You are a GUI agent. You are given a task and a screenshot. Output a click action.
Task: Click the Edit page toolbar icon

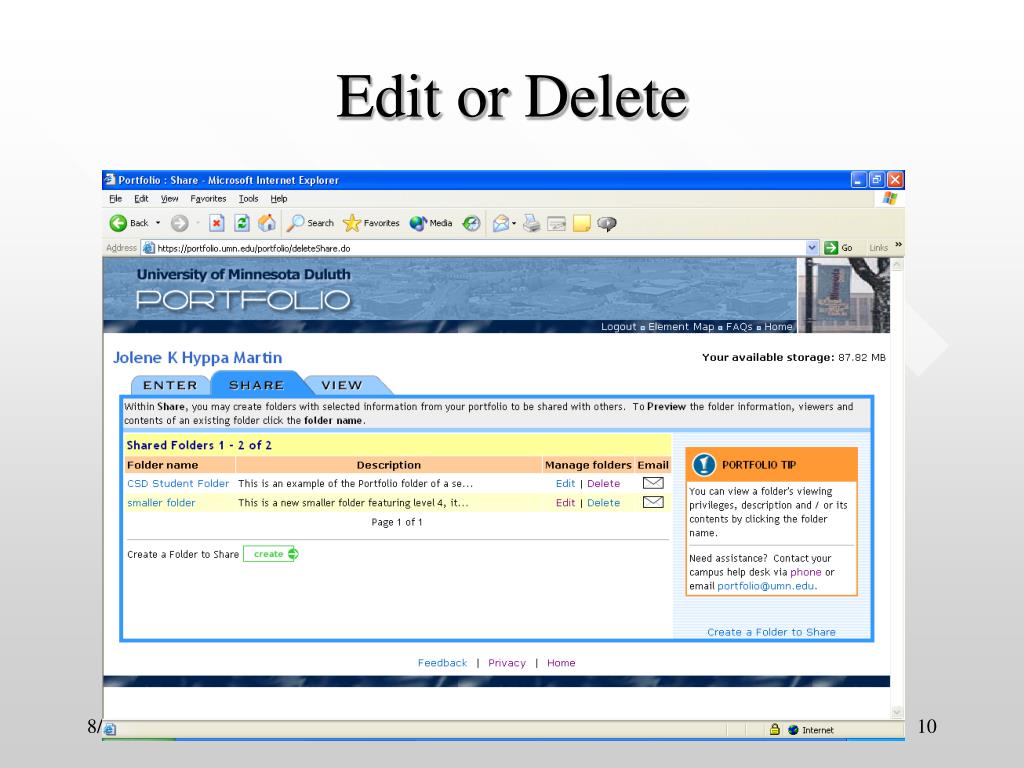pyautogui.click(x=556, y=224)
